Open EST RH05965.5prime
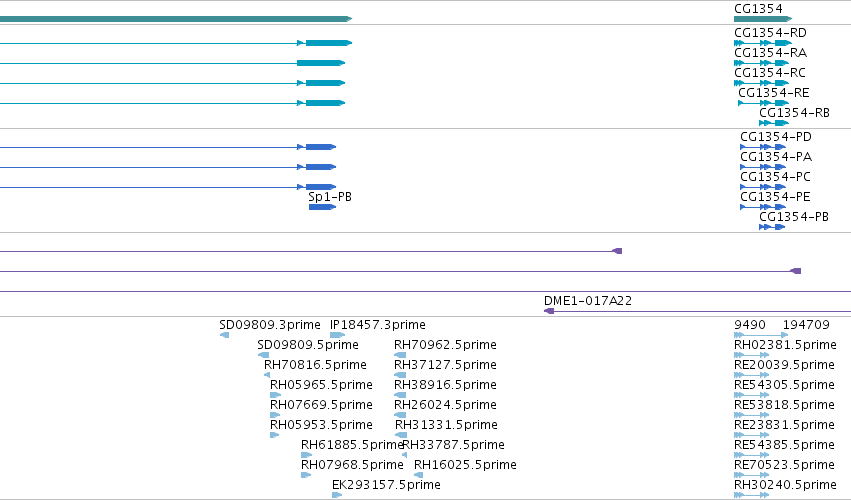Image resolution: width=851 pixels, height=500 pixels. coord(321,385)
